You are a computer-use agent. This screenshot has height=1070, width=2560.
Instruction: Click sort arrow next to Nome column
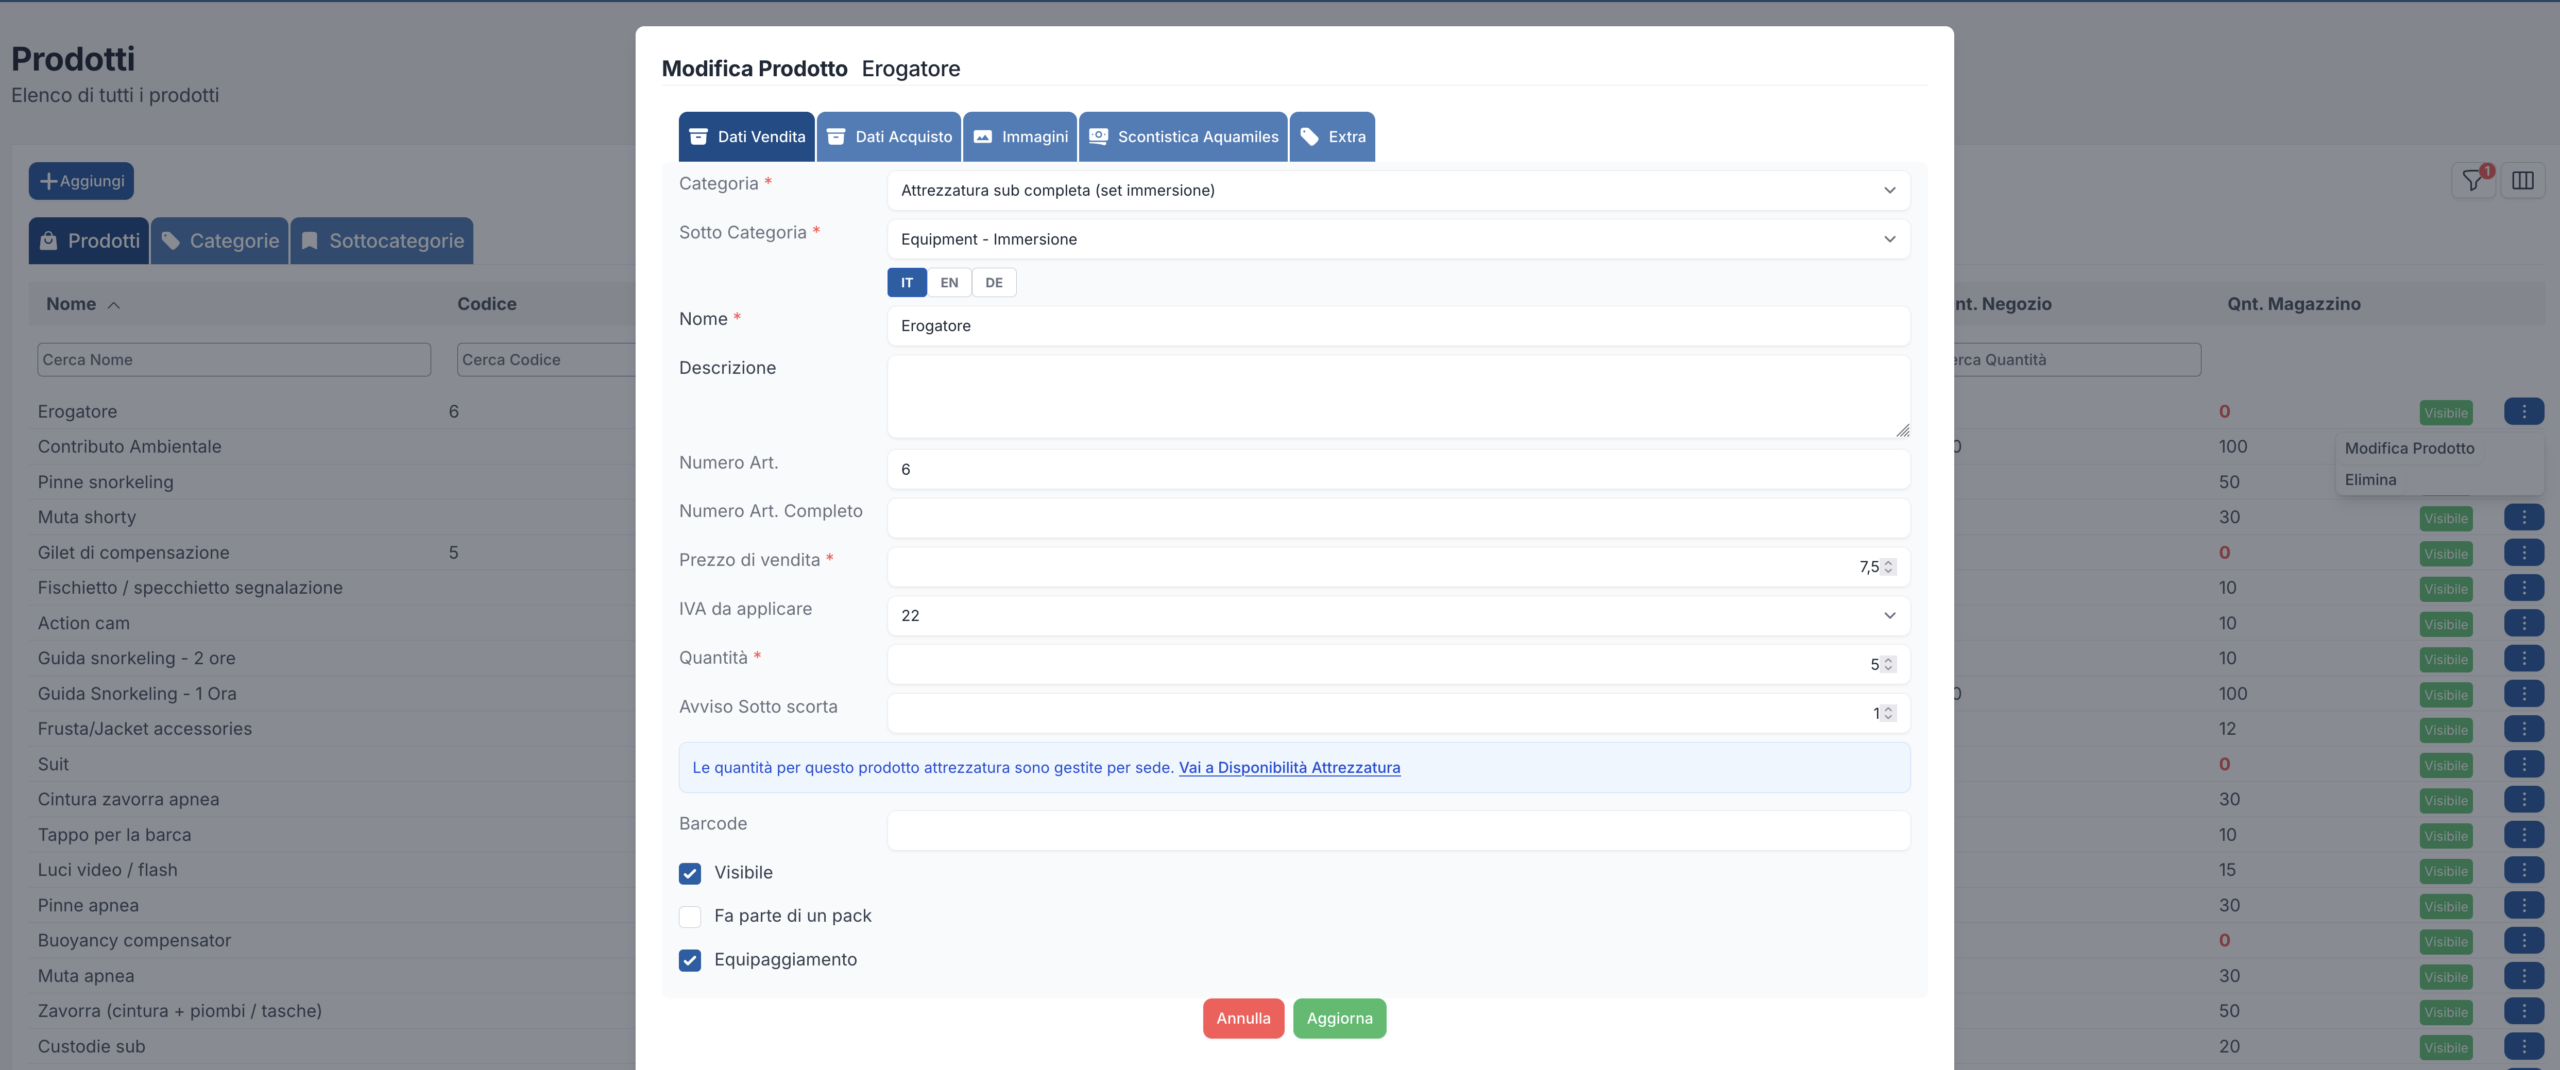[114, 305]
